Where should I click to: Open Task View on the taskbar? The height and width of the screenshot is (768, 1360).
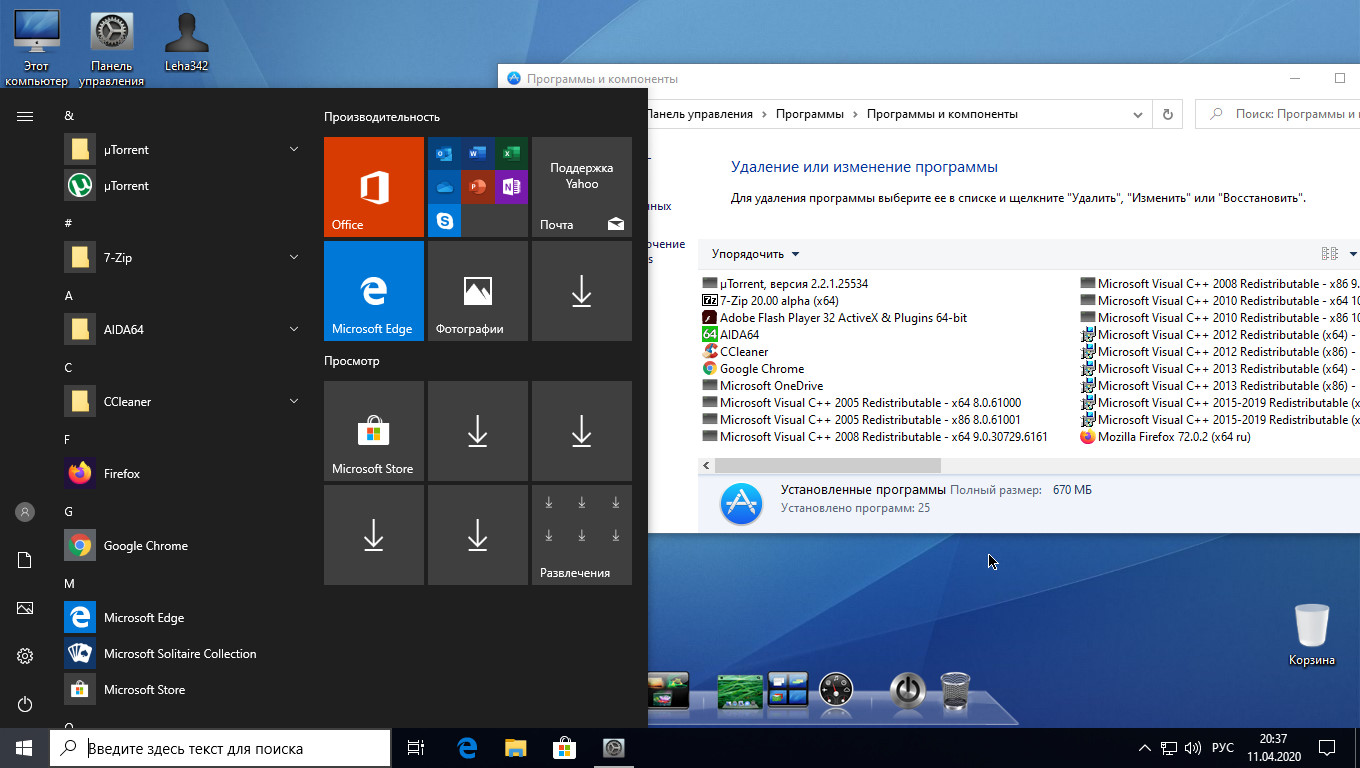click(x=416, y=748)
